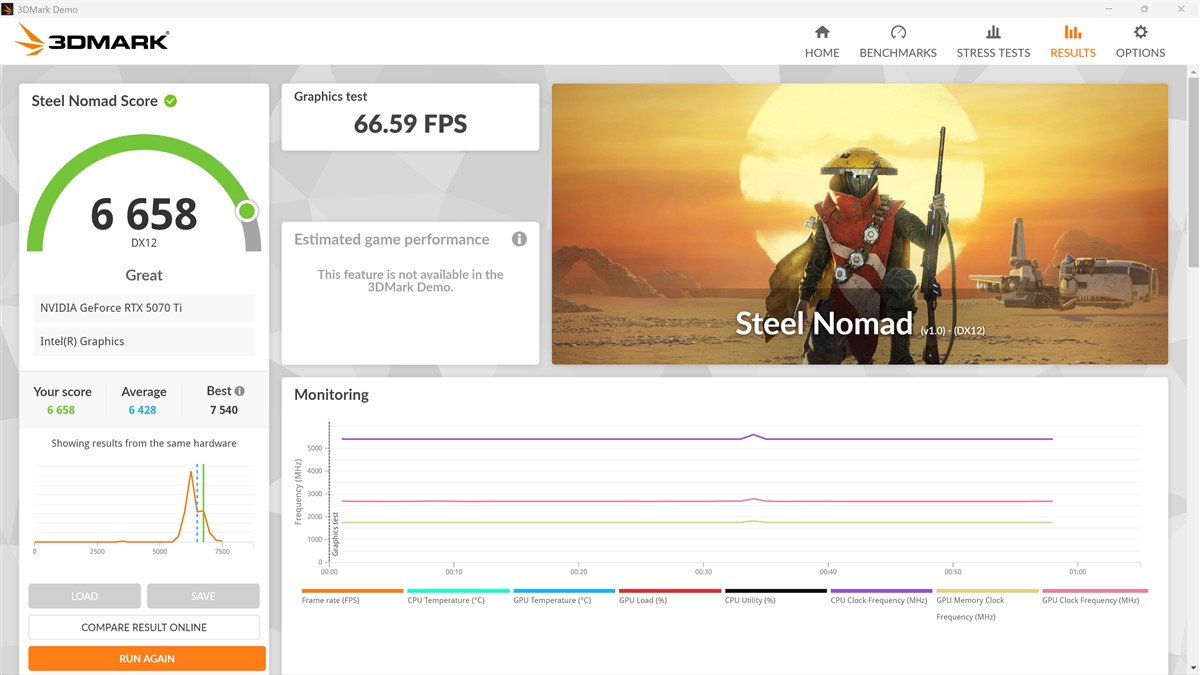Image resolution: width=1200 pixels, height=675 pixels.
Task: Toggle the GPU Load (%) legend series
Action: pyautogui.click(x=669, y=596)
